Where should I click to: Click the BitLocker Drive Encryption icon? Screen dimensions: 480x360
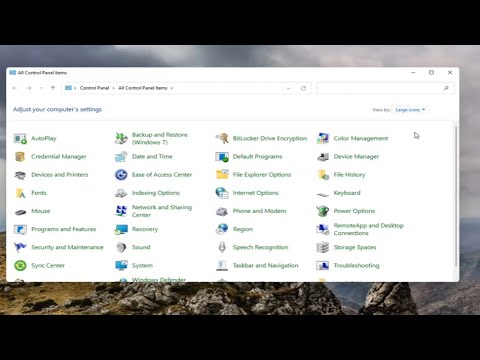pyautogui.click(x=222, y=138)
